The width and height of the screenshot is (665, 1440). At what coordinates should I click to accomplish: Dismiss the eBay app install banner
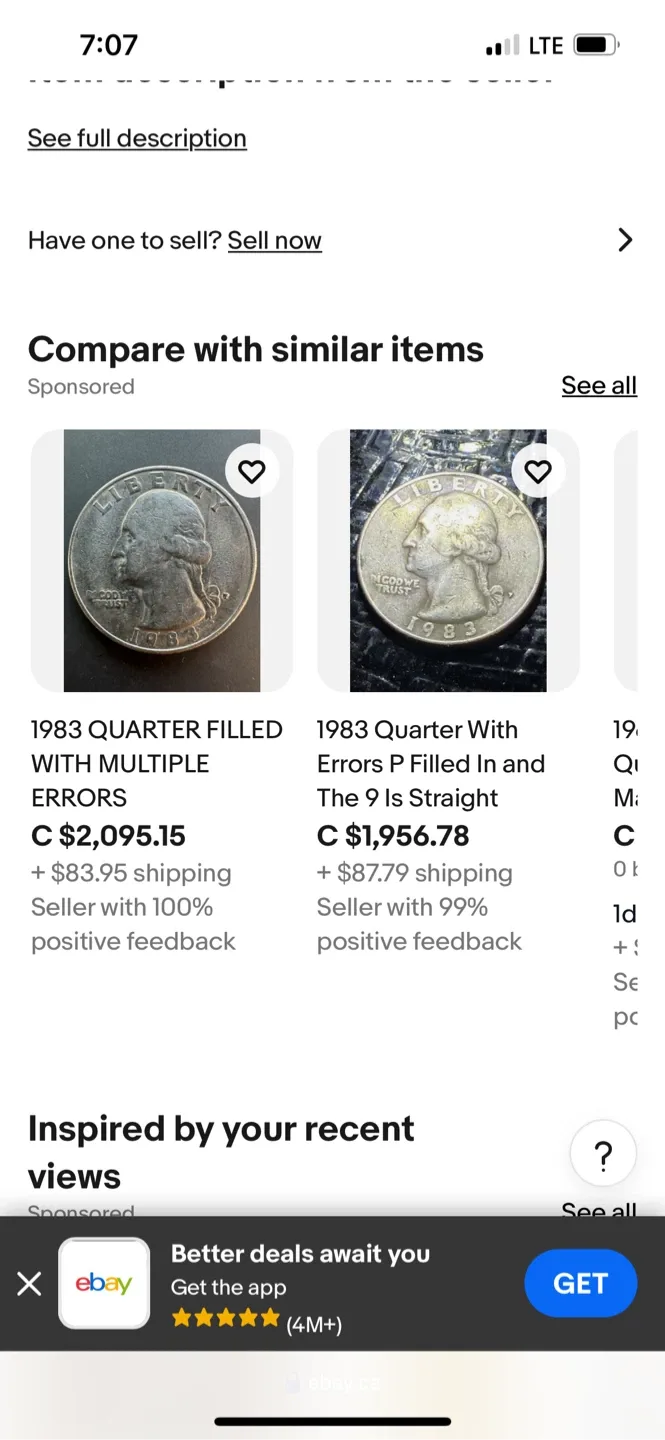[29, 1283]
